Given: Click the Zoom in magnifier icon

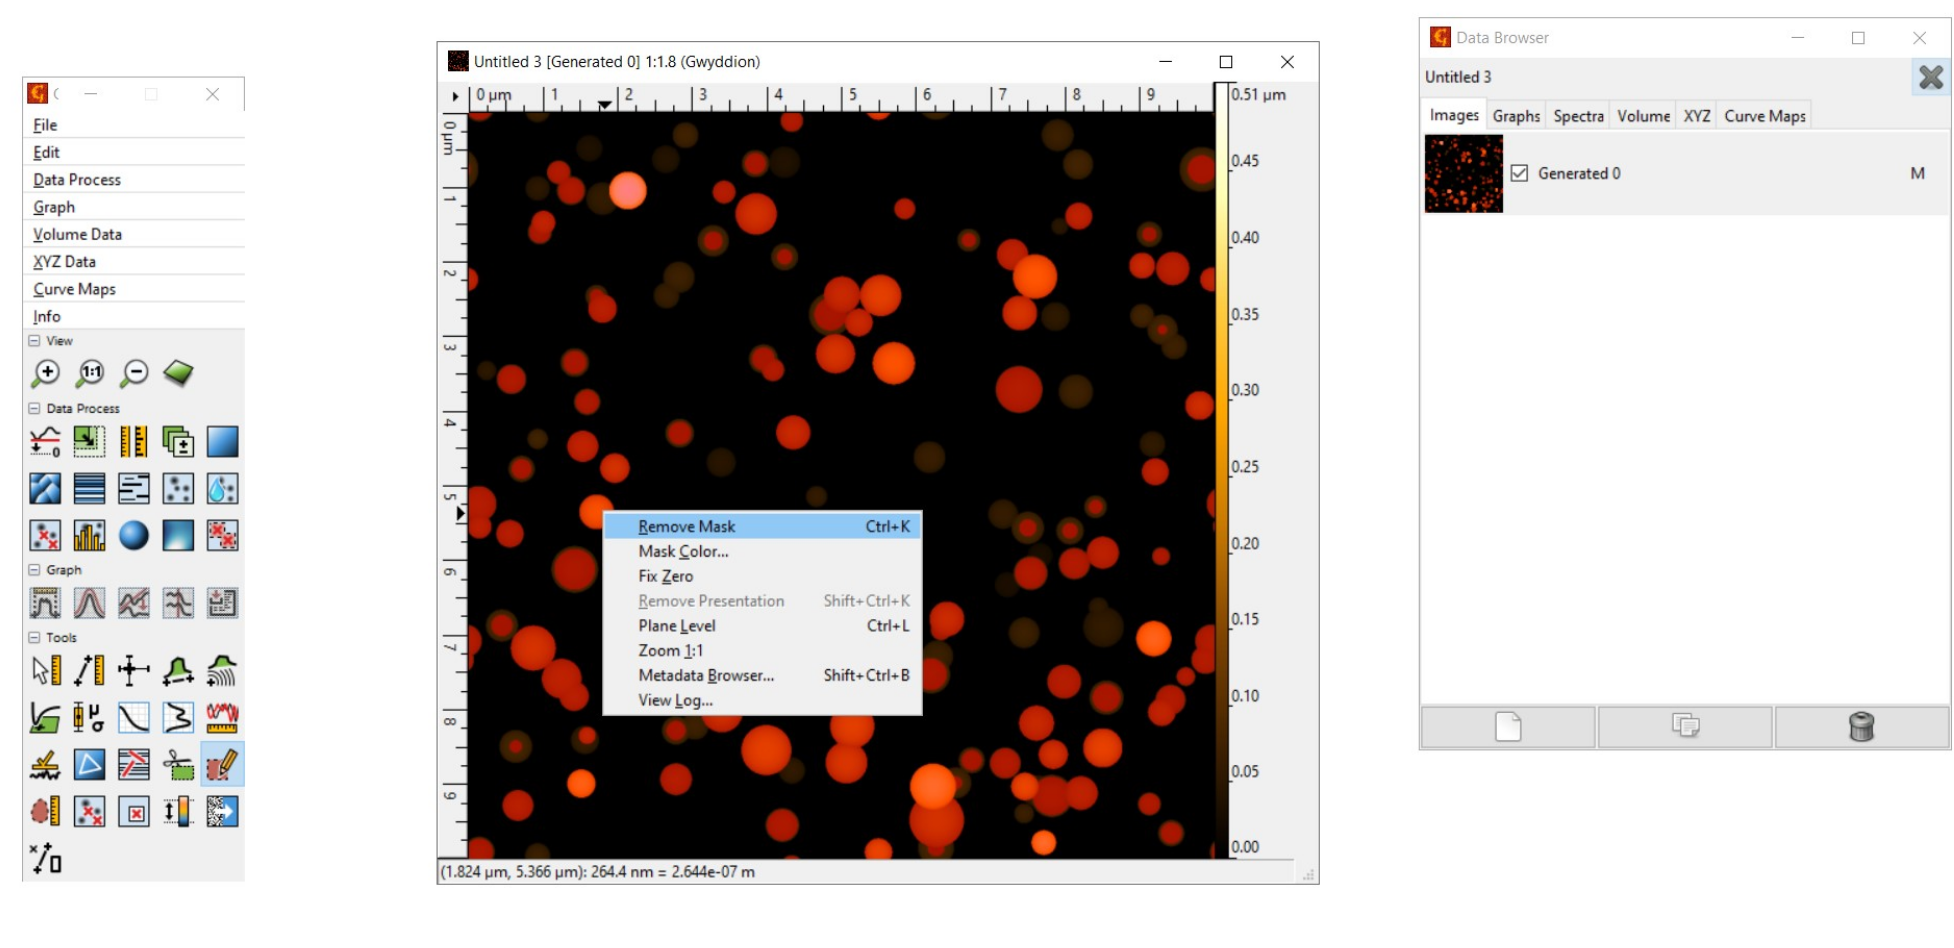Looking at the screenshot, I should (46, 374).
